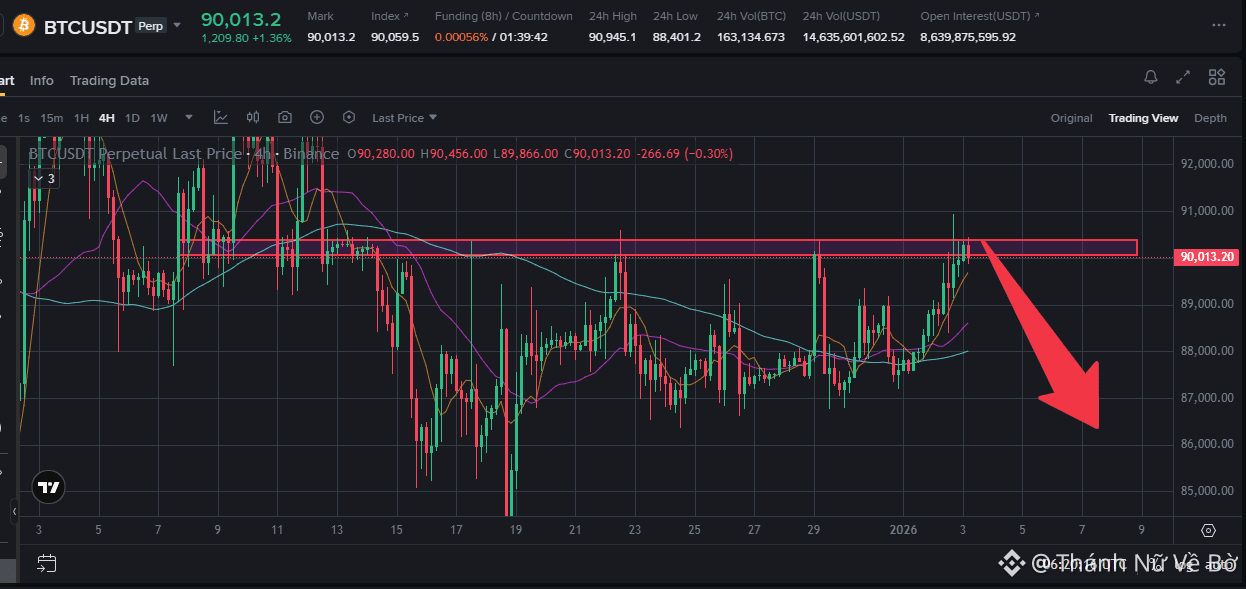Switch to the Trading View chart
Screen dimensions: 1246x589
coord(1143,118)
